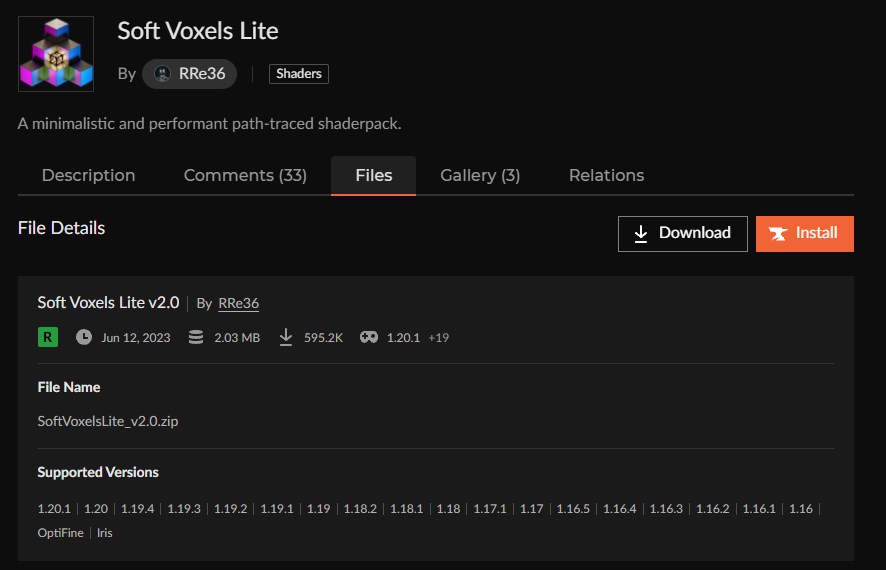Open RRe36 author profile chip

click(x=189, y=74)
